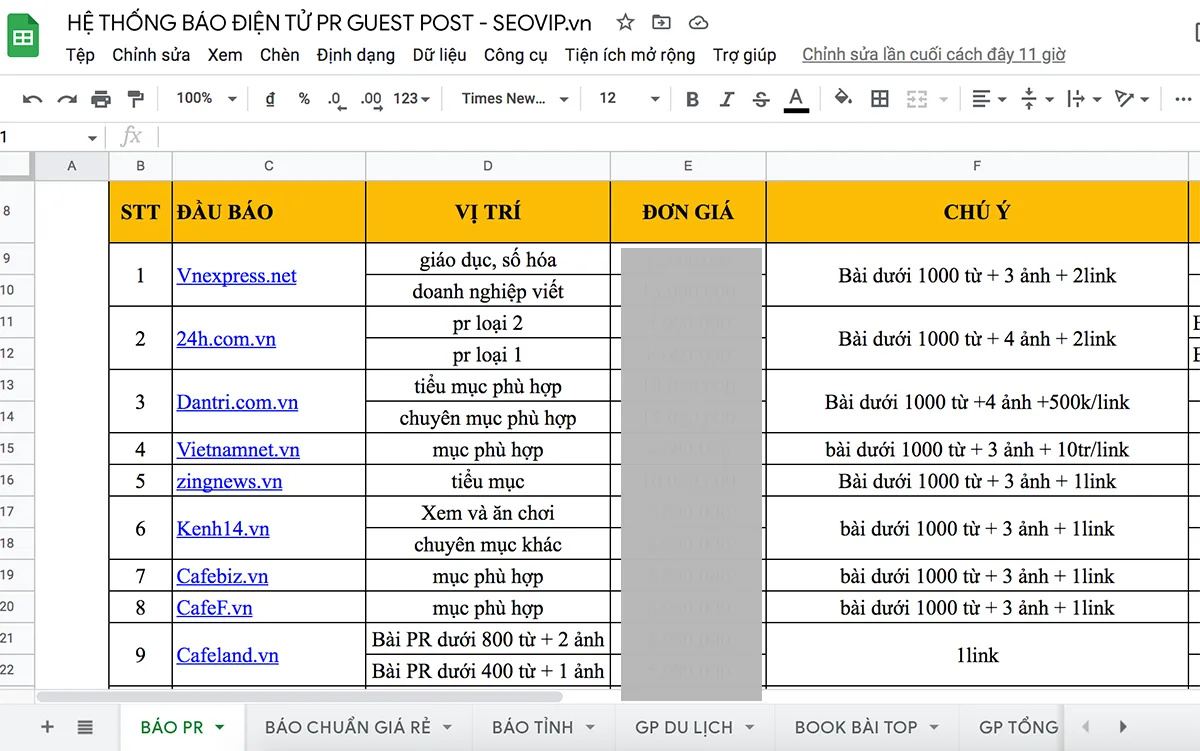The height and width of the screenshot is (751, 1200).
Task: Open the Trợ giúp menu
Action: pyautogui.click(x=745, y=55)
